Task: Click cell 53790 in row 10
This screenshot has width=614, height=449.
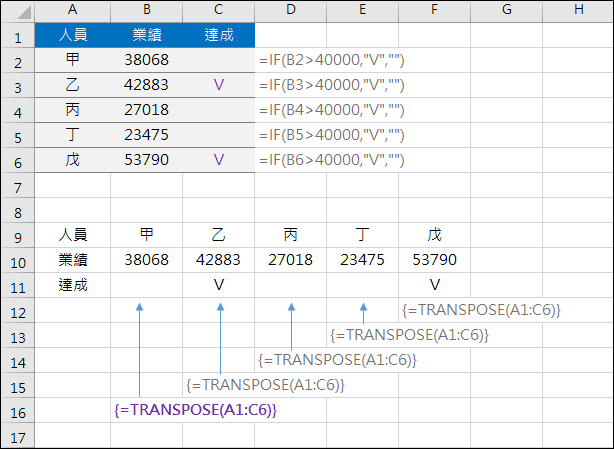Action: (x=434, y=260)
